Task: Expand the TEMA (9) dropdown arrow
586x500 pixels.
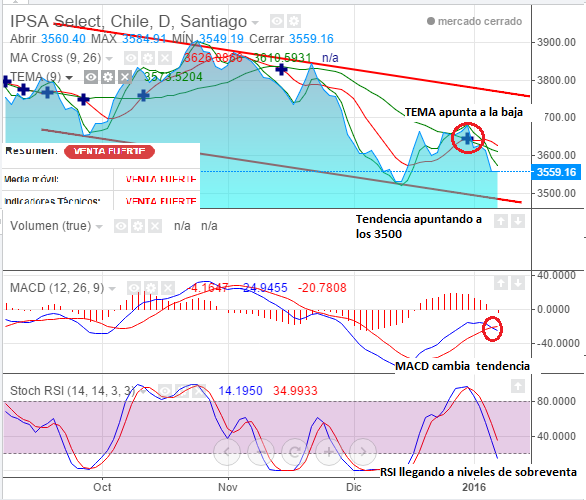Action: (69, 78)
